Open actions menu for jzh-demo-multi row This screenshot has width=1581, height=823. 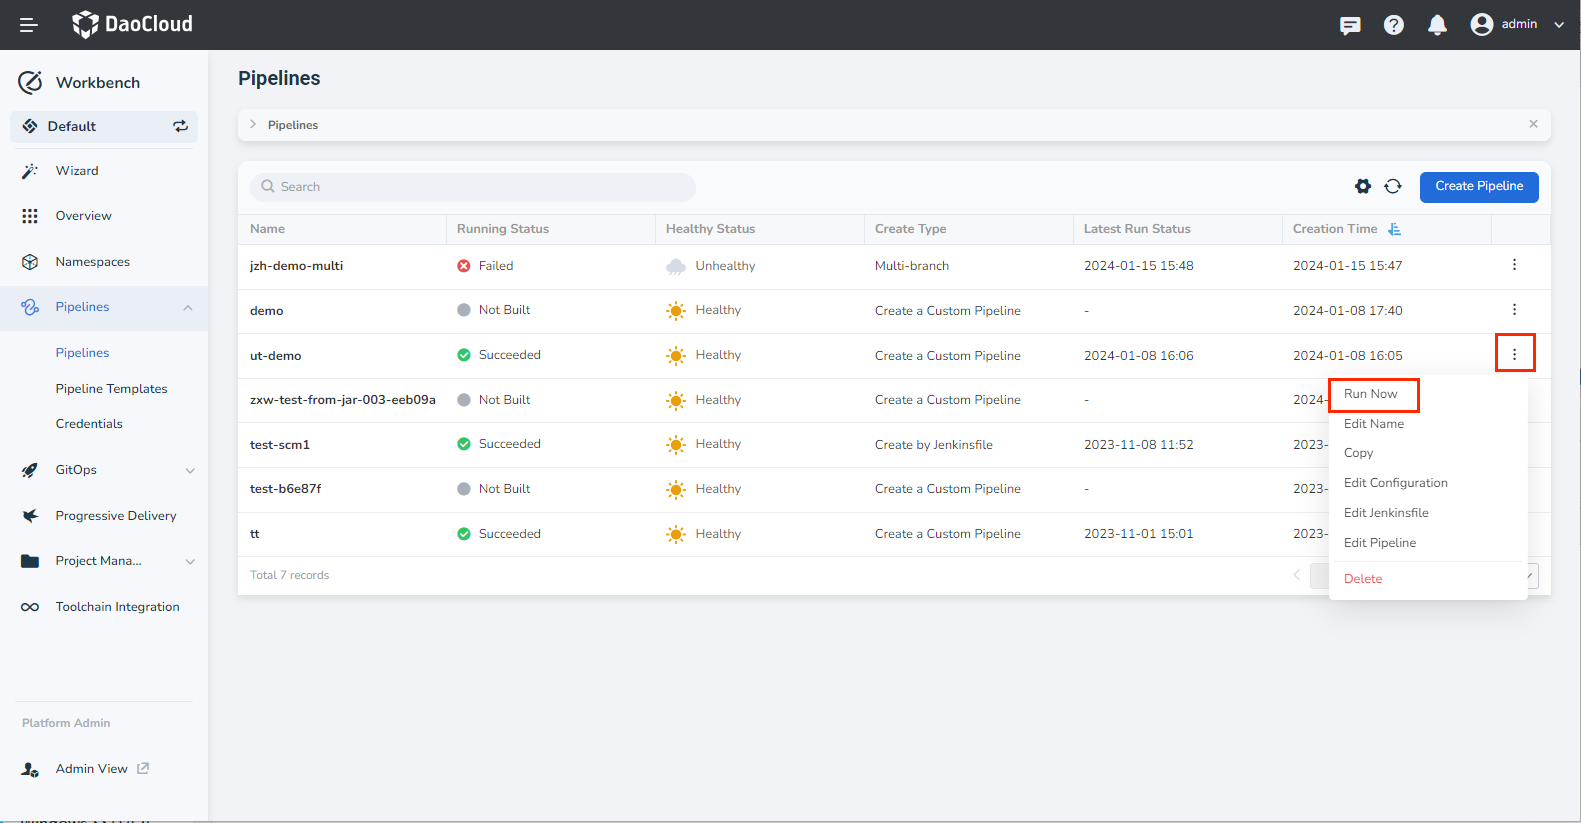pos(1514,265)
